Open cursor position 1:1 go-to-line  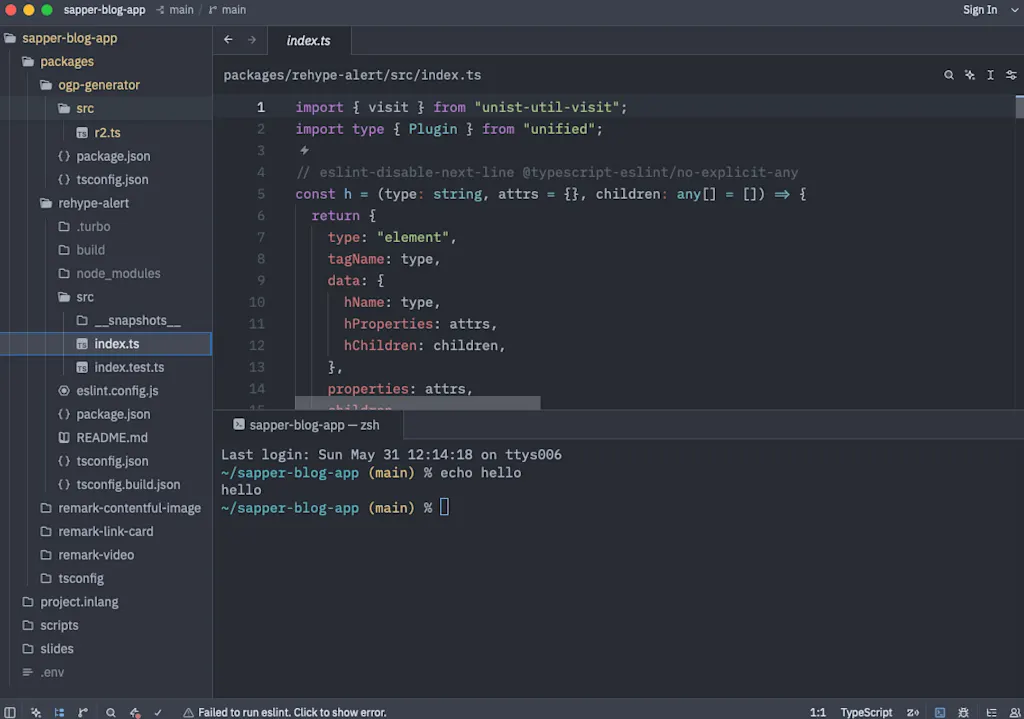point(818,712)
